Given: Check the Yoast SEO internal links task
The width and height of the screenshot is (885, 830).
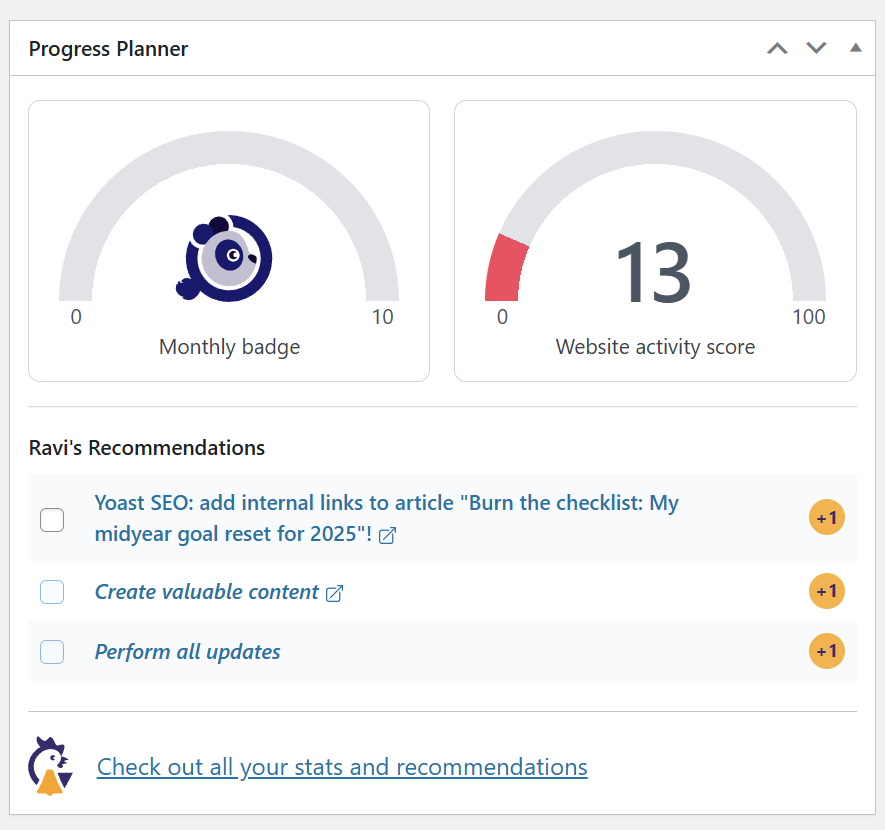Looking at the screenshot, I should pos(52,520).
